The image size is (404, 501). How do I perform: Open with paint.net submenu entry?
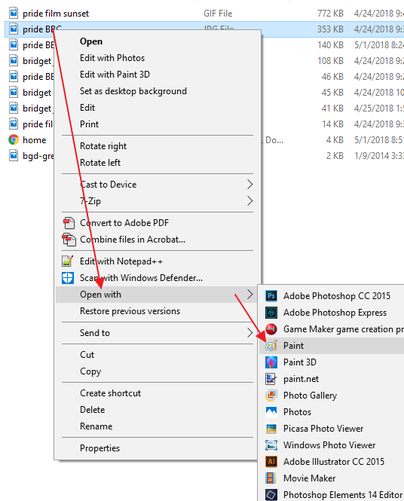[x=301, y=379]
